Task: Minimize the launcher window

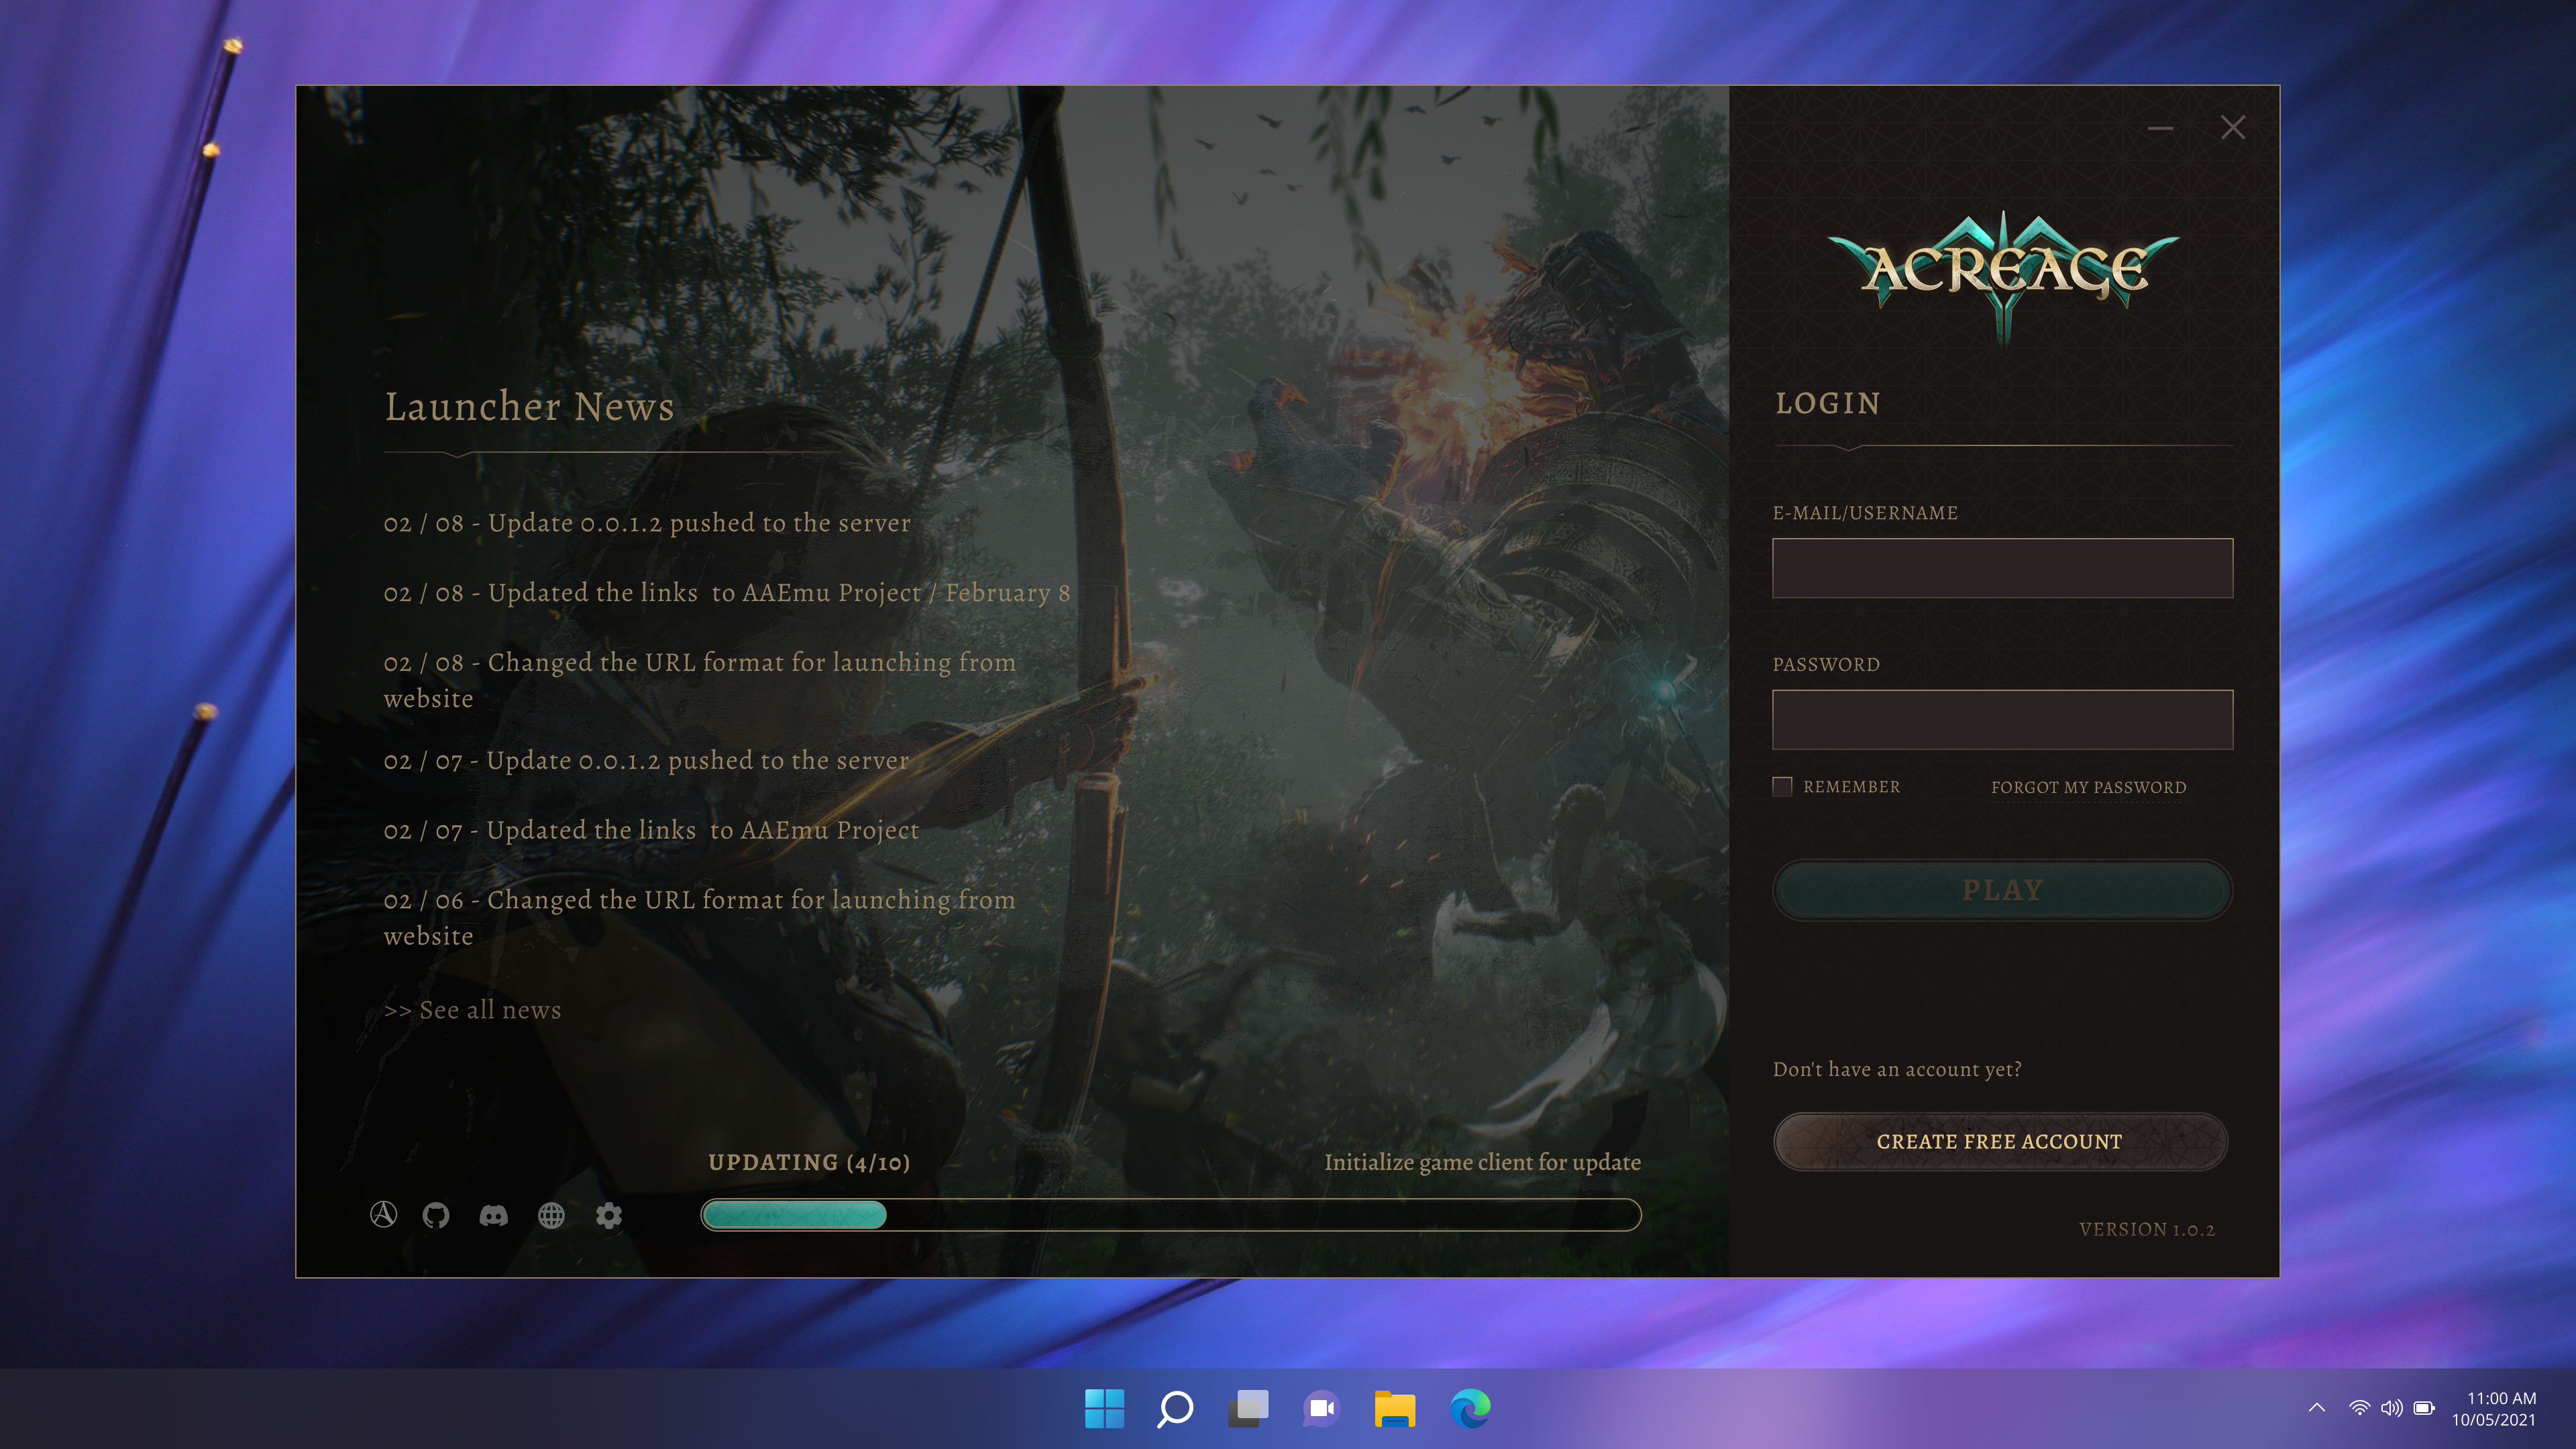Action: [x=2160, y=128]
